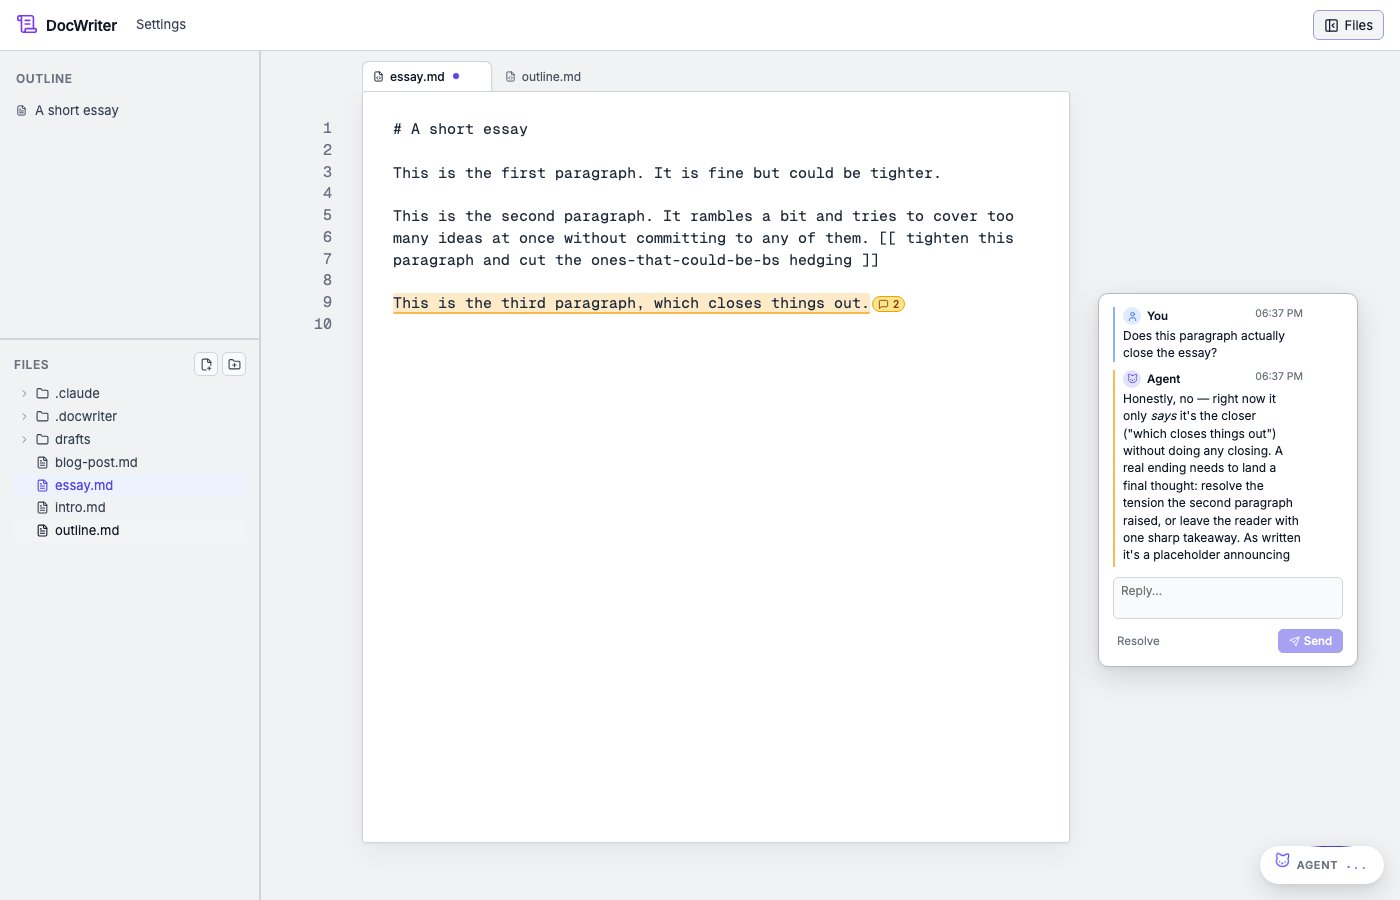This screenshot has height=900, width=1400.
Task: Click the .docwriter folder icon
Action: pos(42,416)
